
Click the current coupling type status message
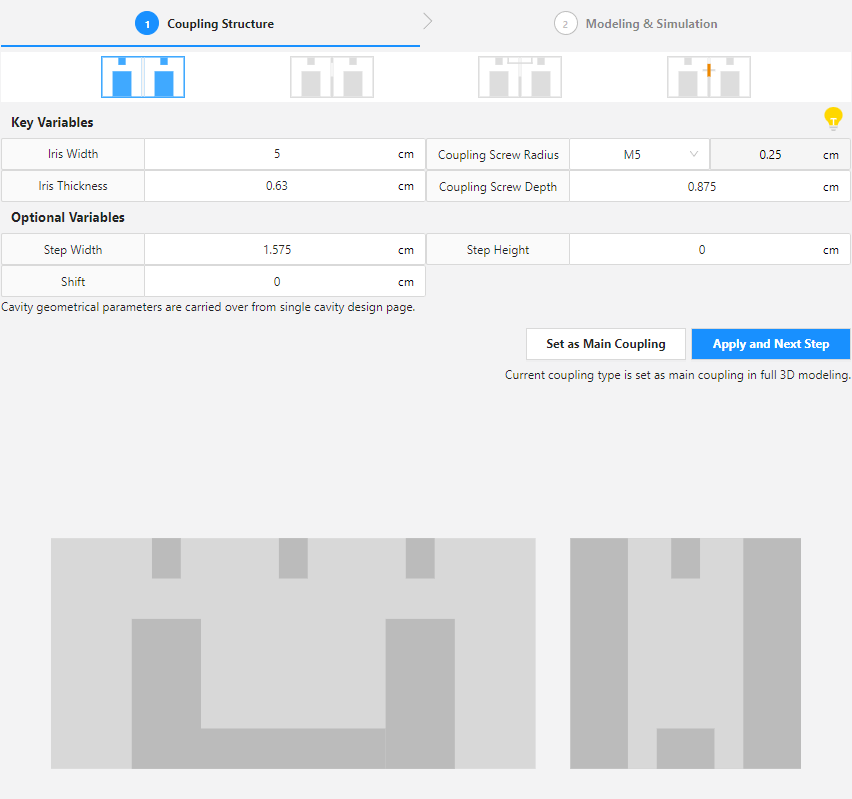click(x=678, y=375)
